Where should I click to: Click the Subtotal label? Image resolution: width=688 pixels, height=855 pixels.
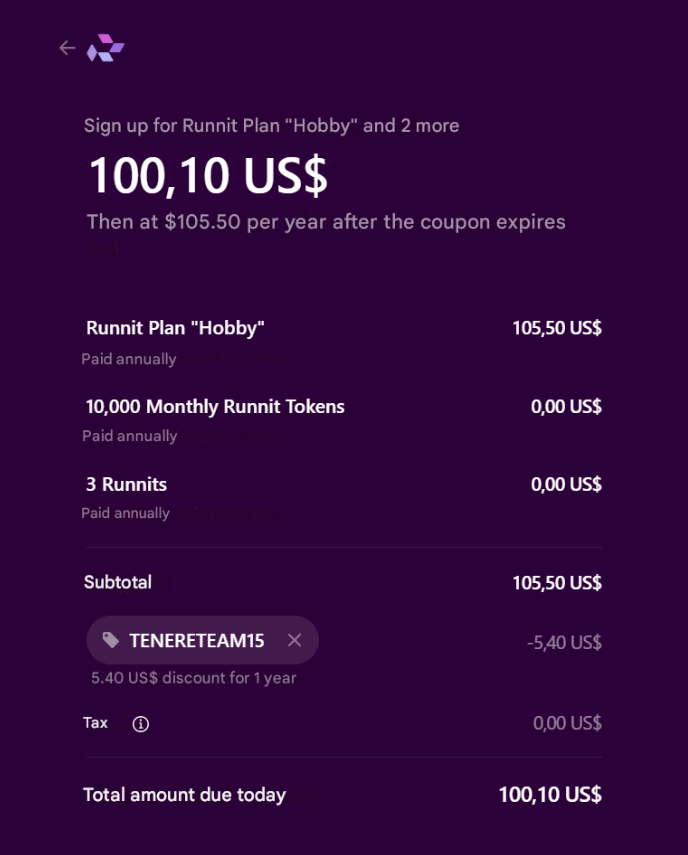(118, 582)
